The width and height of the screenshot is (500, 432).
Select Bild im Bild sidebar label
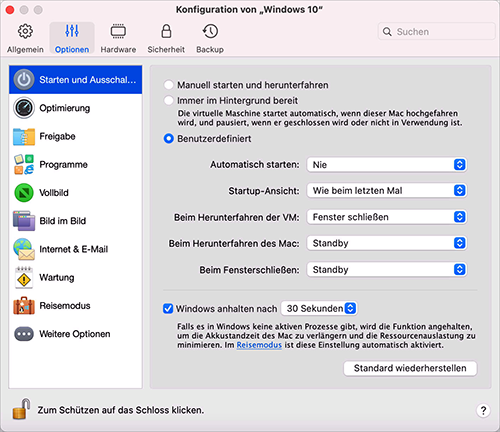63,221
